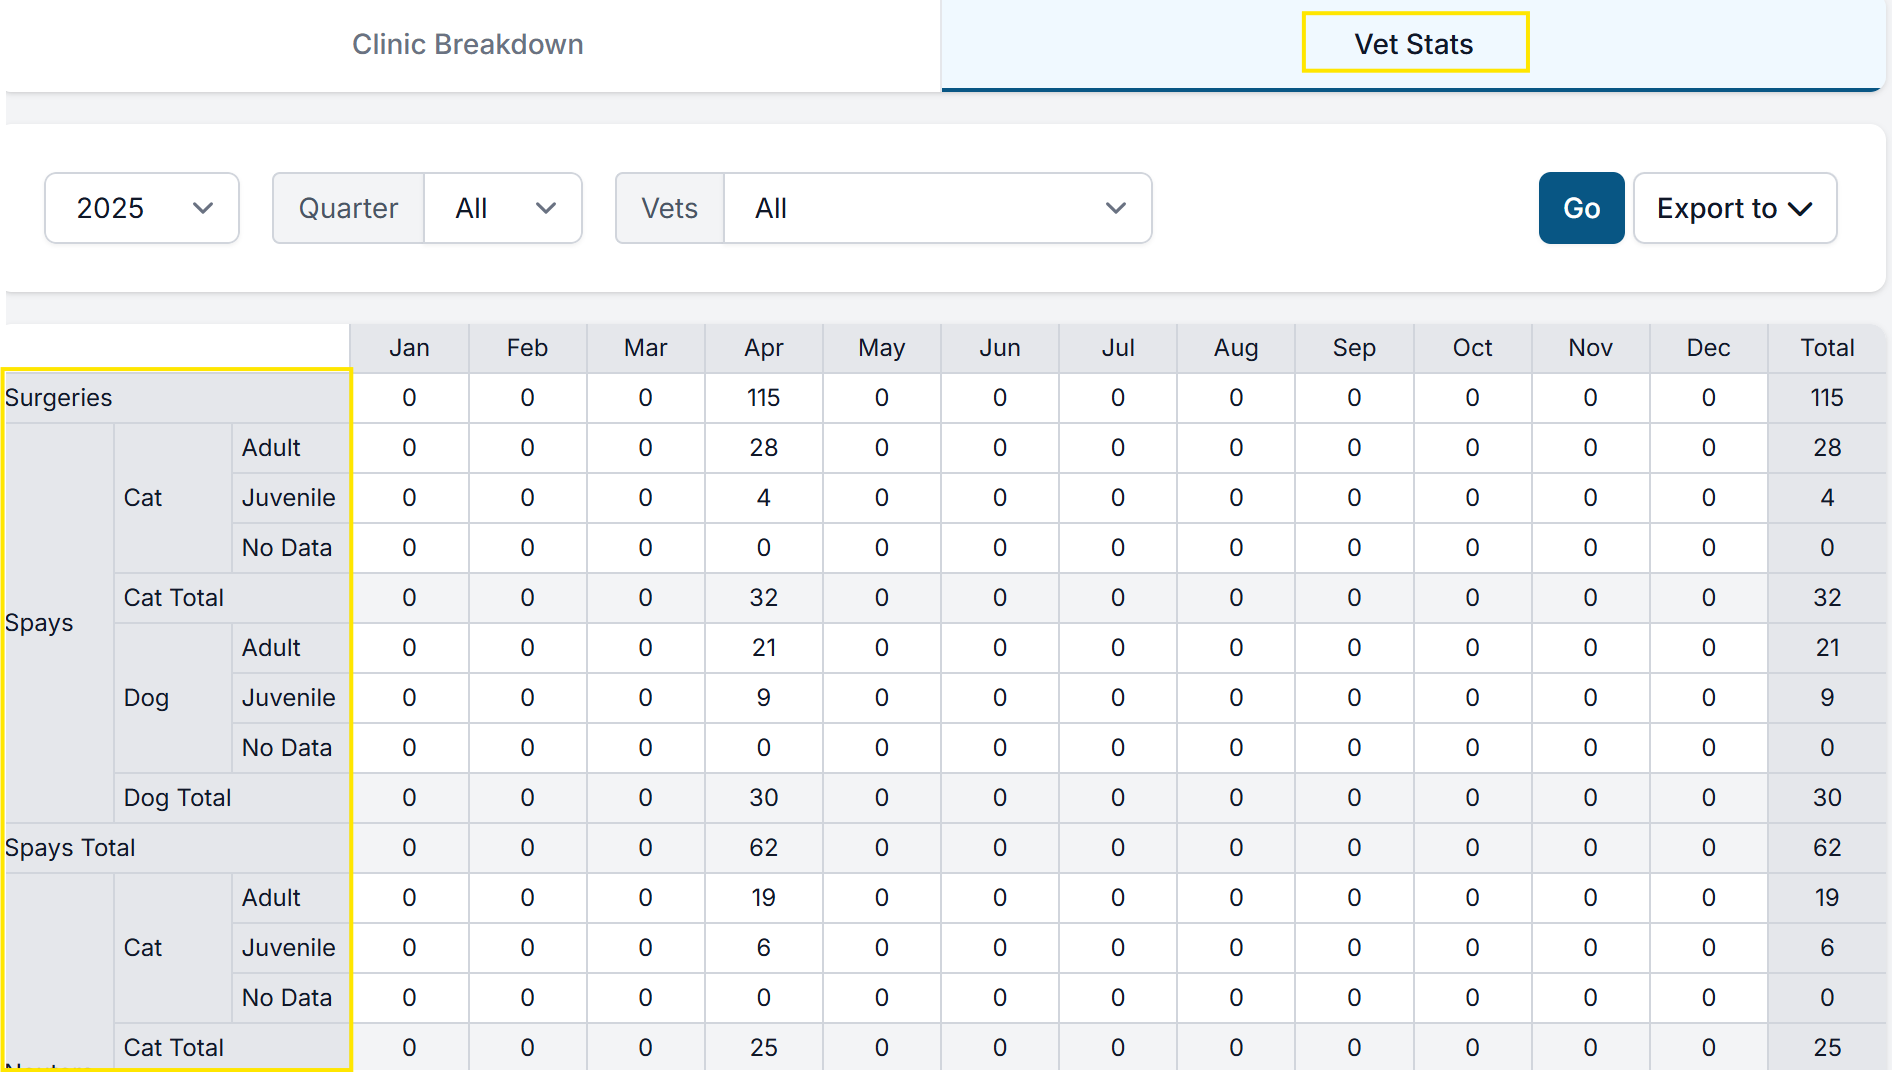Click the Dog group label under Spays
The height and width of the screenshot is (1072, 1892).
point(146,698)
